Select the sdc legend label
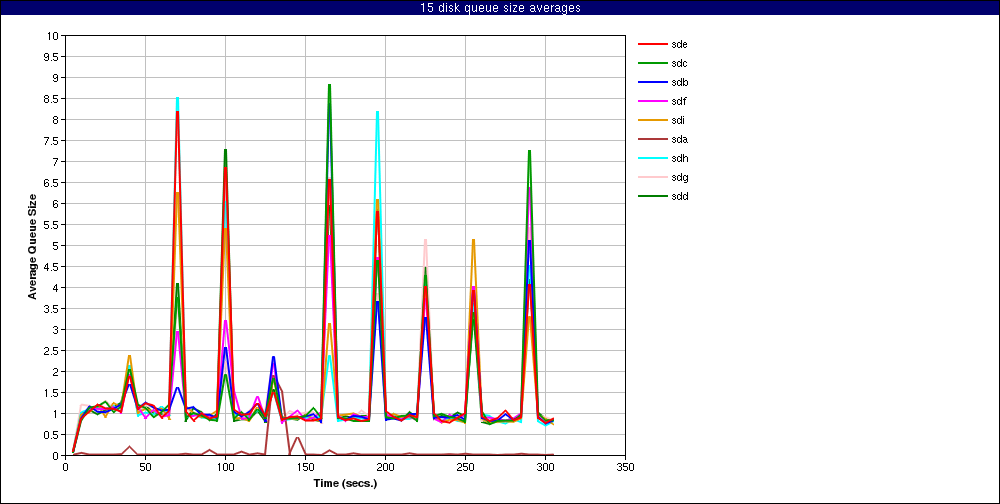 [x=679, y=63]
